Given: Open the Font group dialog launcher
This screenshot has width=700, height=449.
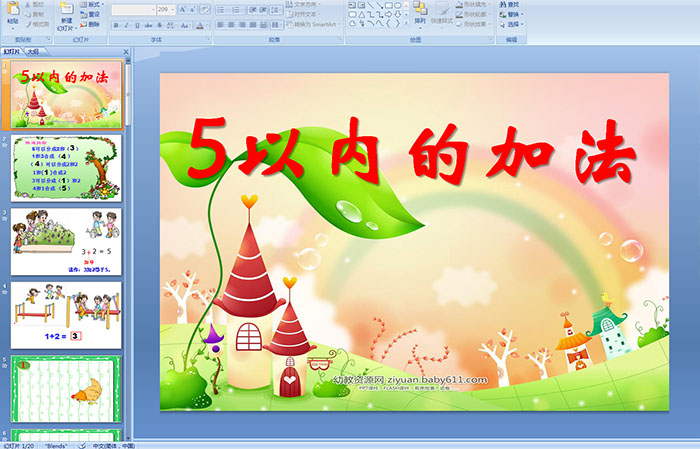Looking at the screenshot, I should pos(208,40).
